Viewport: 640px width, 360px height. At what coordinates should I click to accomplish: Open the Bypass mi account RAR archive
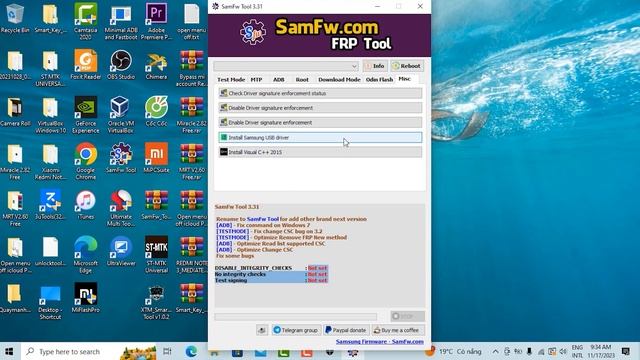[192, 68]
